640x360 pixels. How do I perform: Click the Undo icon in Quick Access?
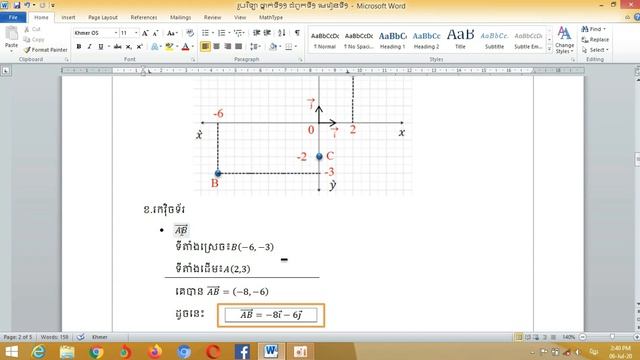(27, 5)
